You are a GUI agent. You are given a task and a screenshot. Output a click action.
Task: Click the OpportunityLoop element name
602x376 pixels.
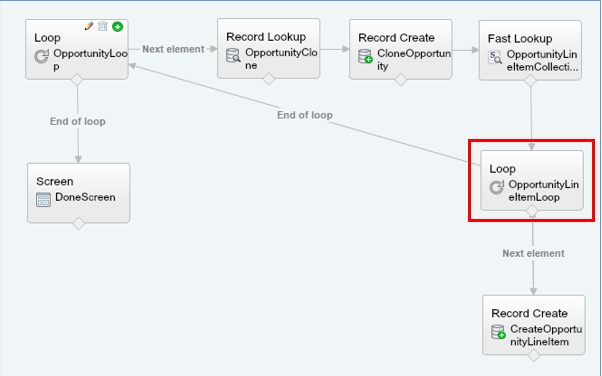[90, 60]
